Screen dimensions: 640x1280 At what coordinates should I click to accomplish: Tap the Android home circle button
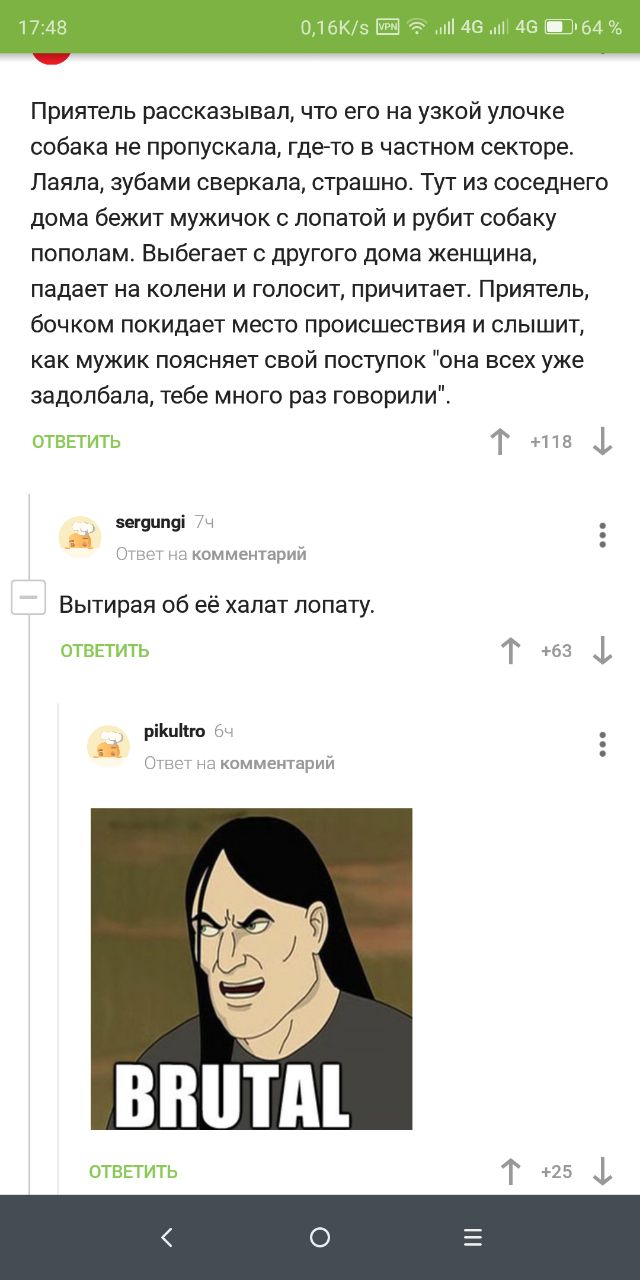tap(320, 1237)
